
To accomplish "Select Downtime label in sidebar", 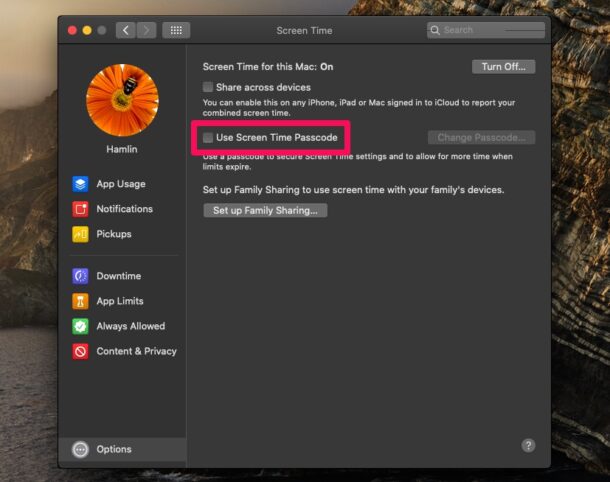I will point(119,276).
